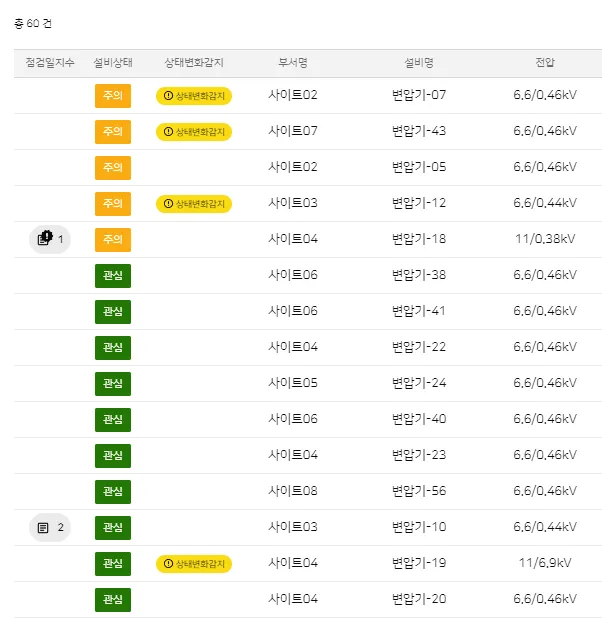602x621 pixels.
Task: Select the 주의 status badge for 변압기-05
Action: coord(113,168)
